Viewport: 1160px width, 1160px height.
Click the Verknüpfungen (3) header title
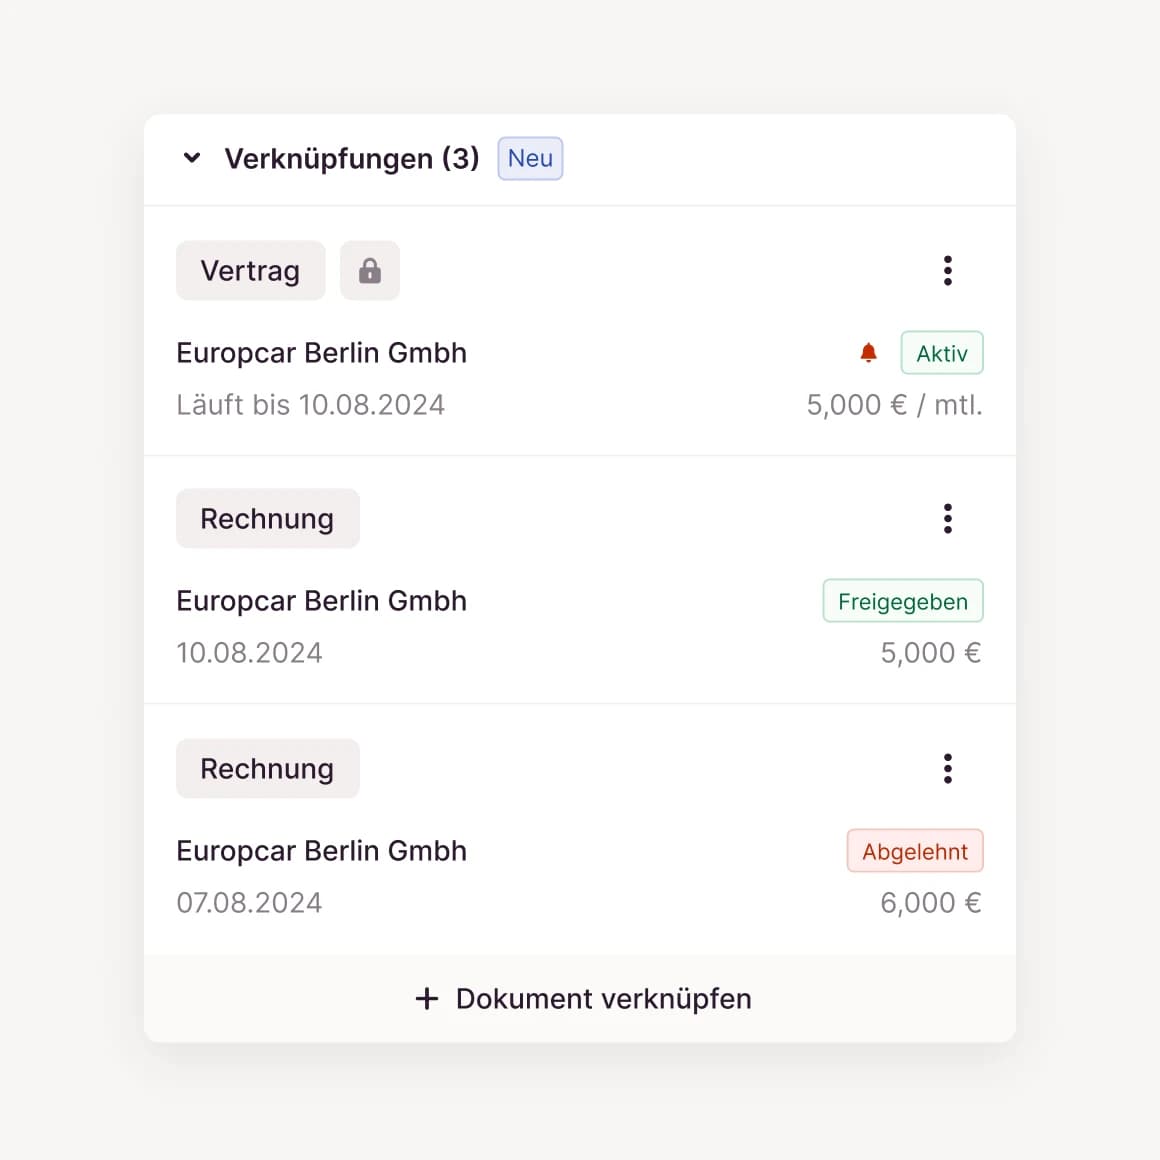[352, 159]
